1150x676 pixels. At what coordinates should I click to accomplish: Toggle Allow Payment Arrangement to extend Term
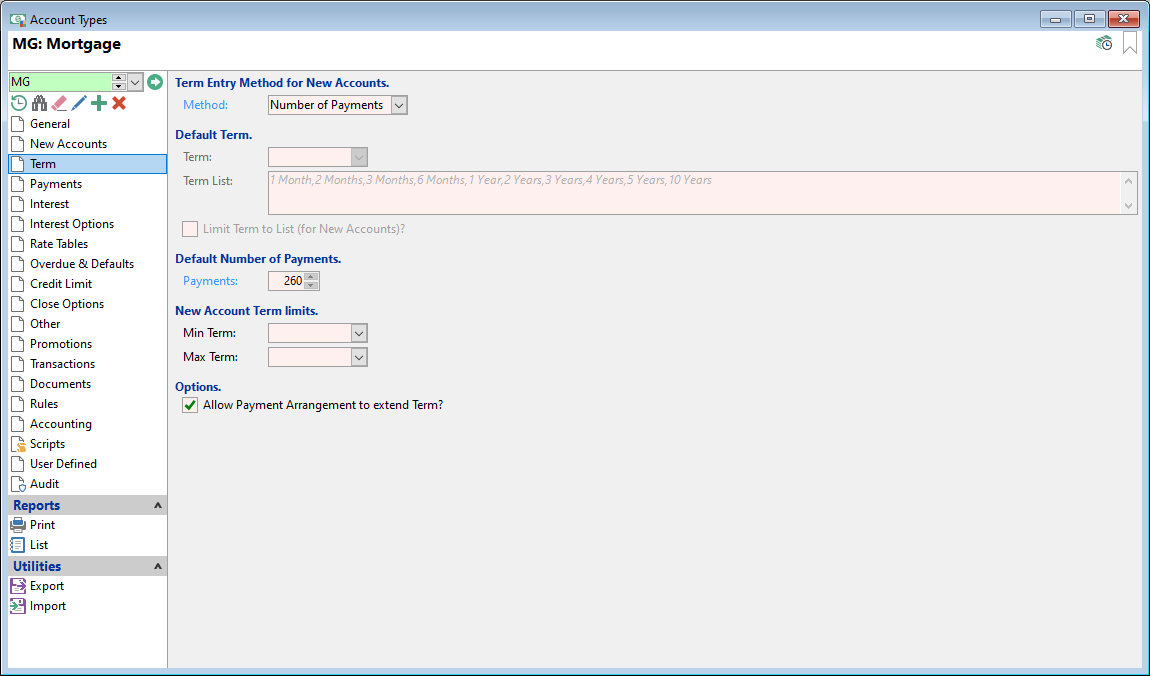click(x=190, y=405)
